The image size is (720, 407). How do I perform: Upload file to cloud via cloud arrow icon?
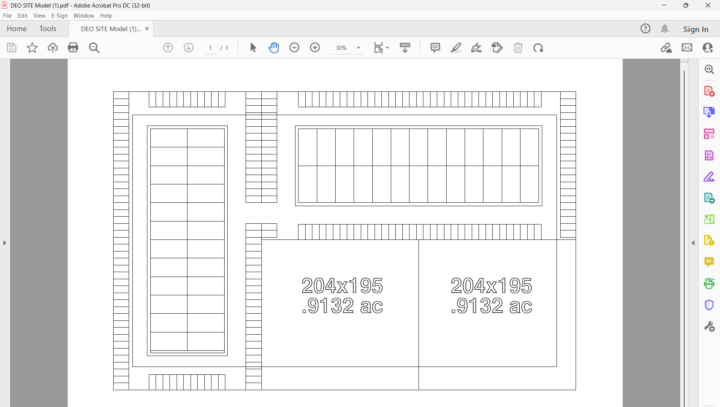point(53,48)
